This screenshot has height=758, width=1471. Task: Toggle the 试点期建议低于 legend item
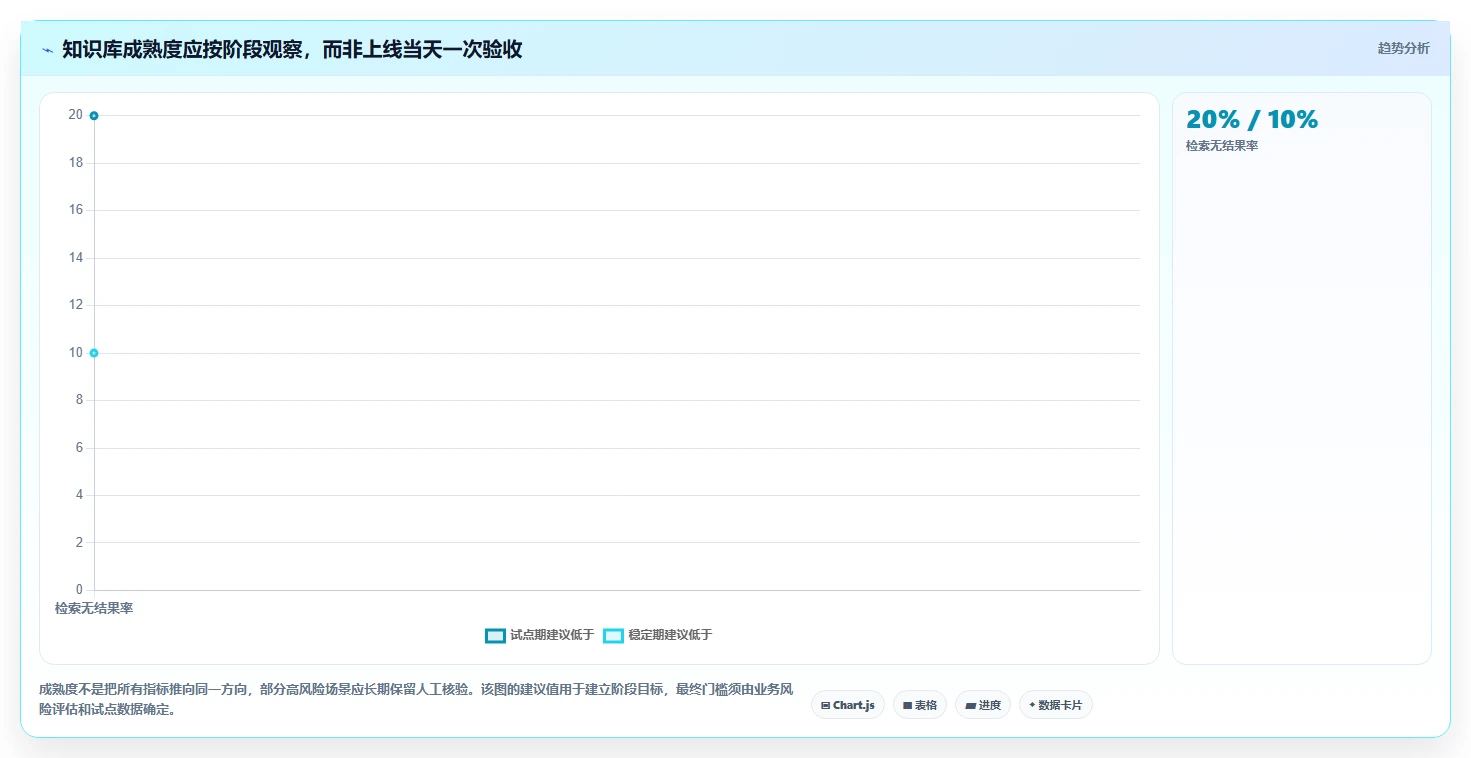coord(539,635)
